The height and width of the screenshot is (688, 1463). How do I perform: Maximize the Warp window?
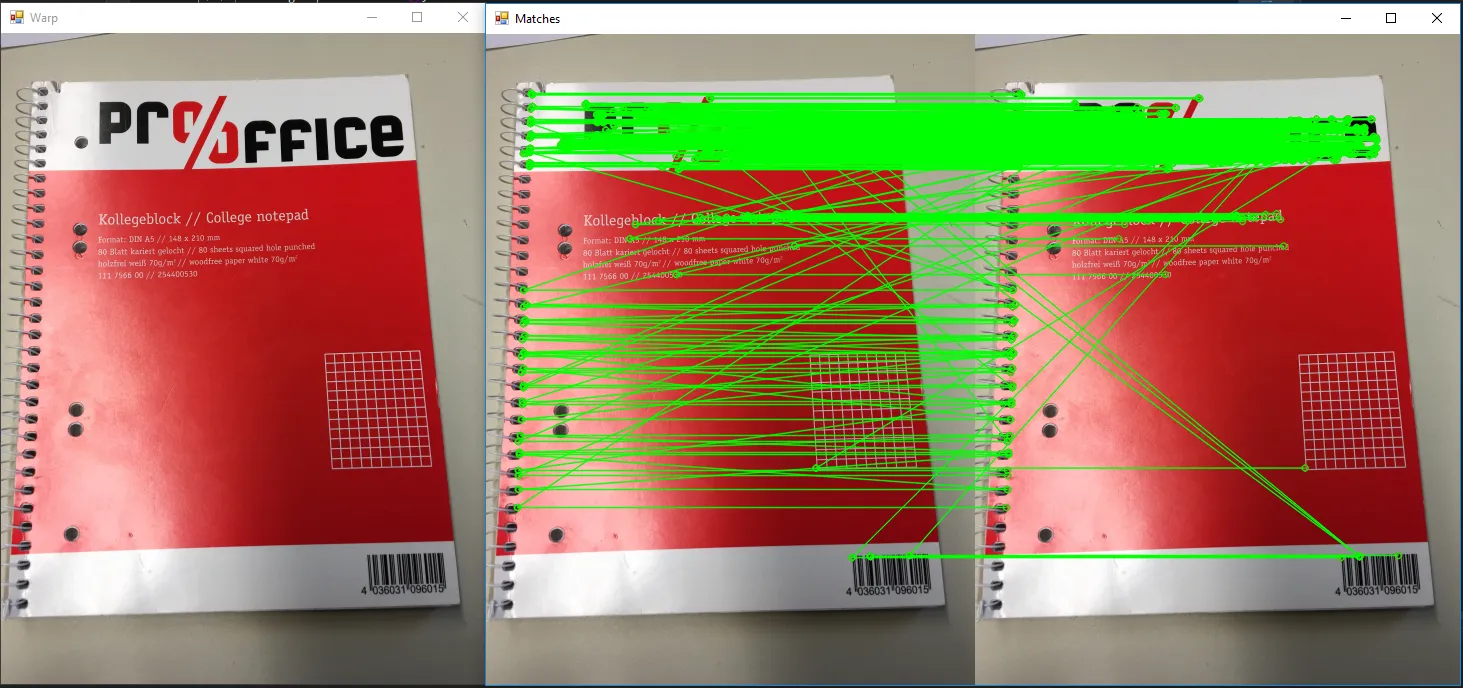[x=417, y=17]
